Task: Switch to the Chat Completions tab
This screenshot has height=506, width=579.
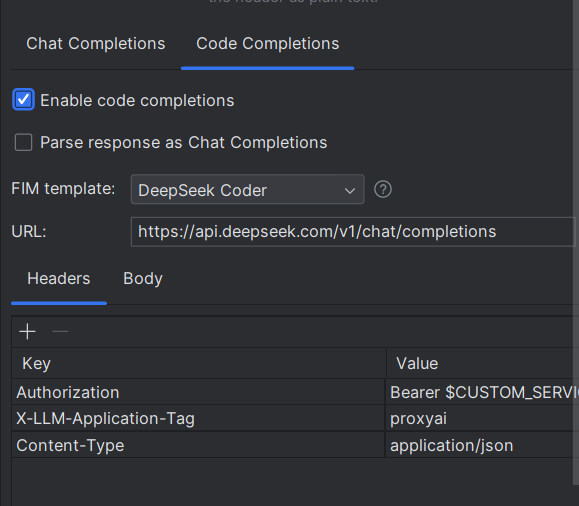Action: coord(96,44)
